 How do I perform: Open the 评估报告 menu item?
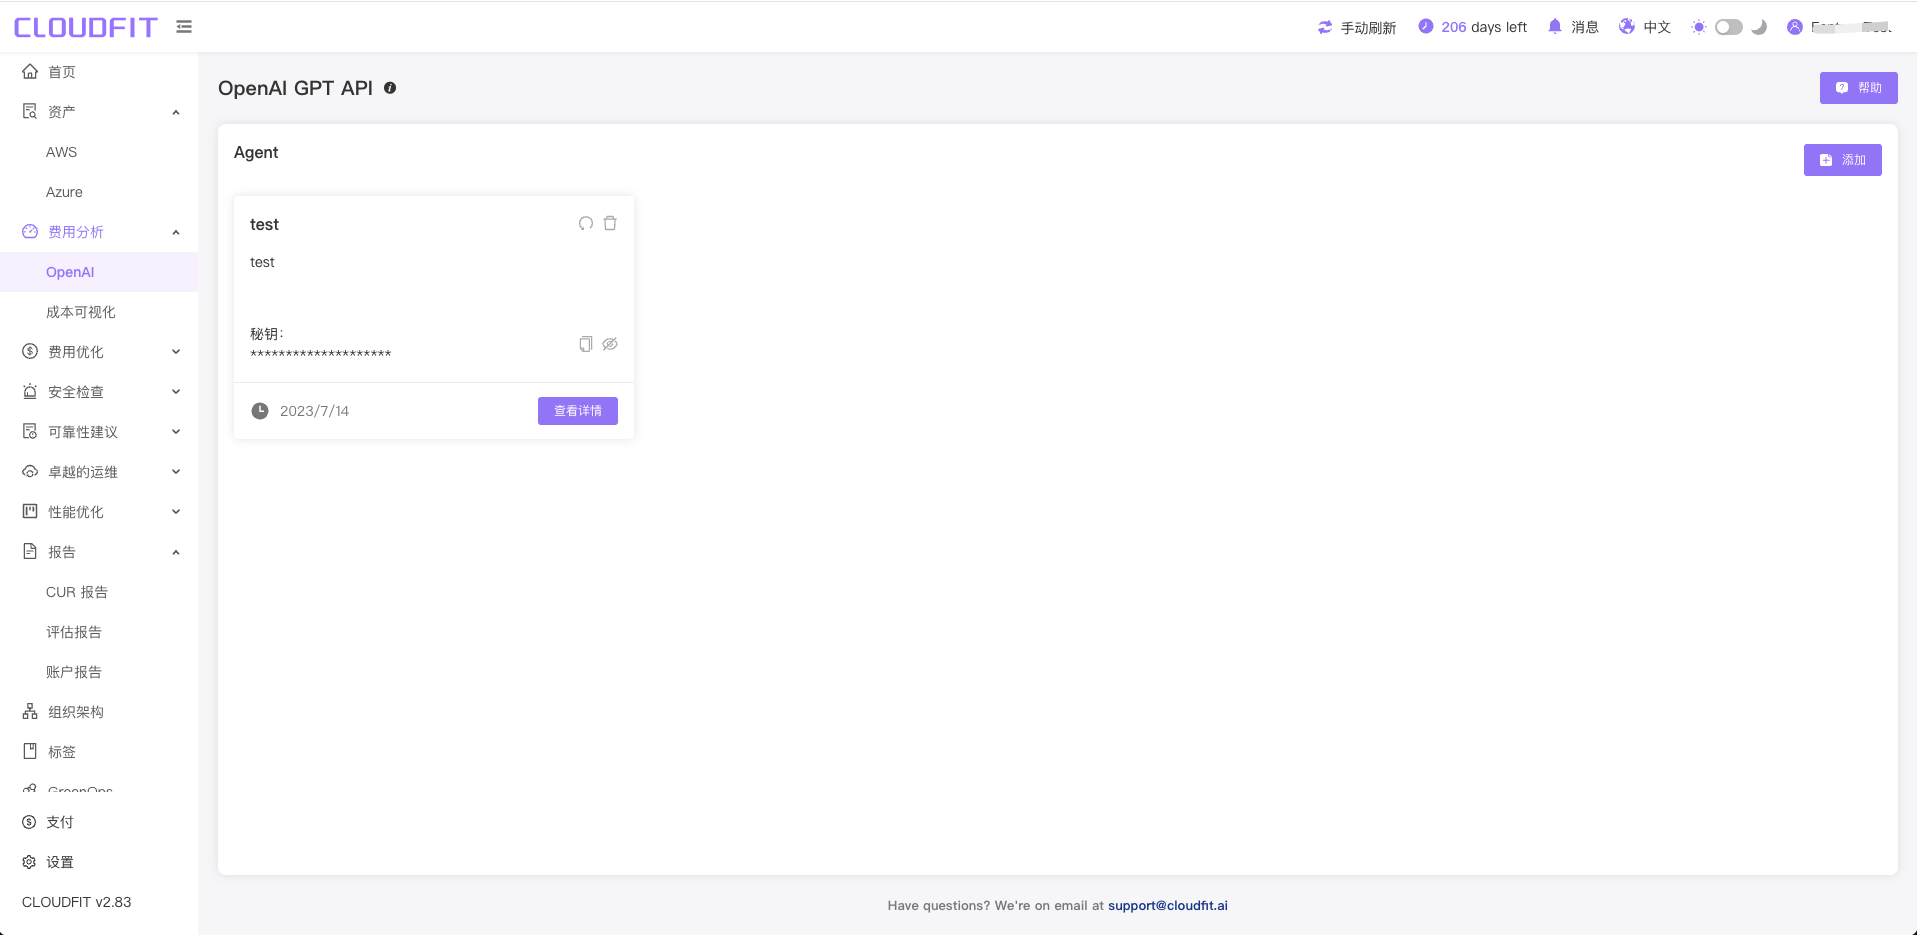(x=99, y=632)
